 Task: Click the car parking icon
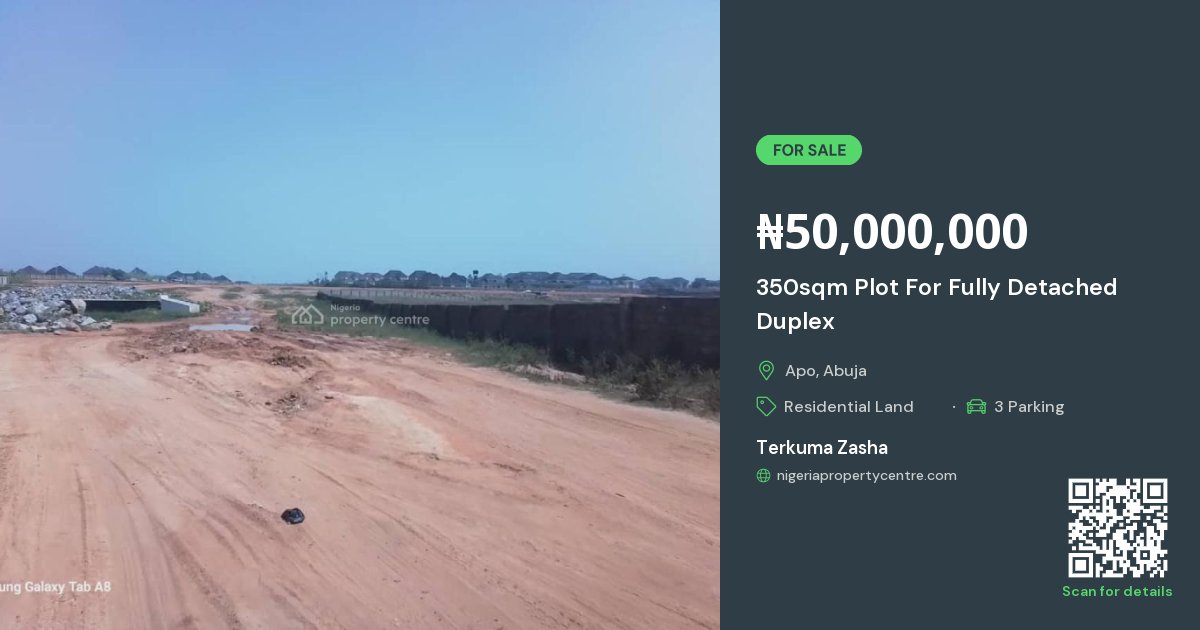pyautogui.click(x=976, y=406)
